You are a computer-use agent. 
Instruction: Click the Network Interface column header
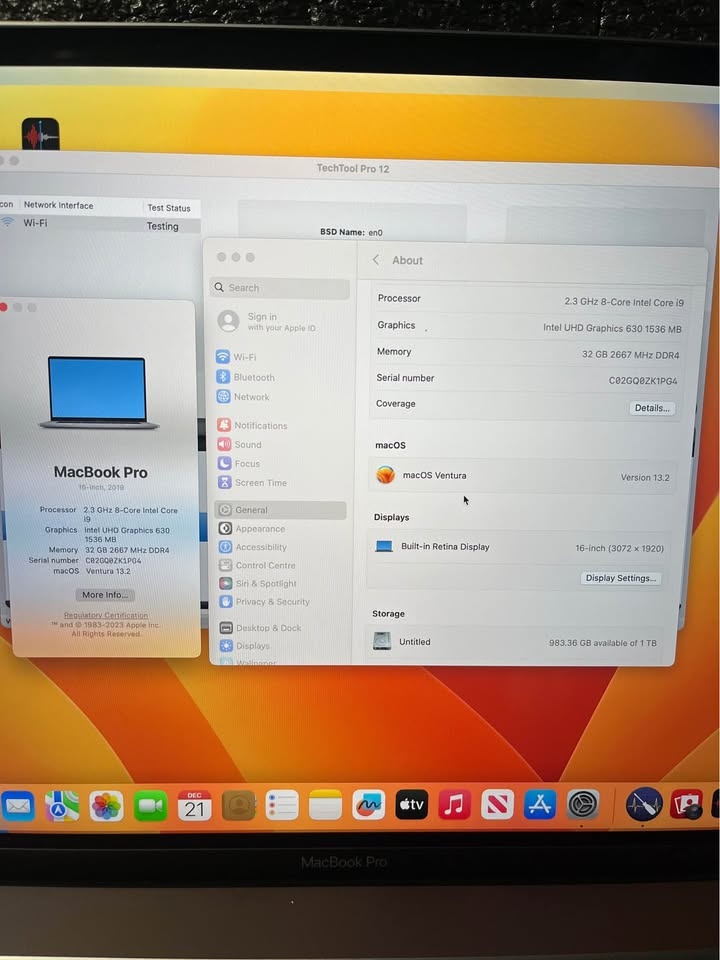click(x=58, y=205)
